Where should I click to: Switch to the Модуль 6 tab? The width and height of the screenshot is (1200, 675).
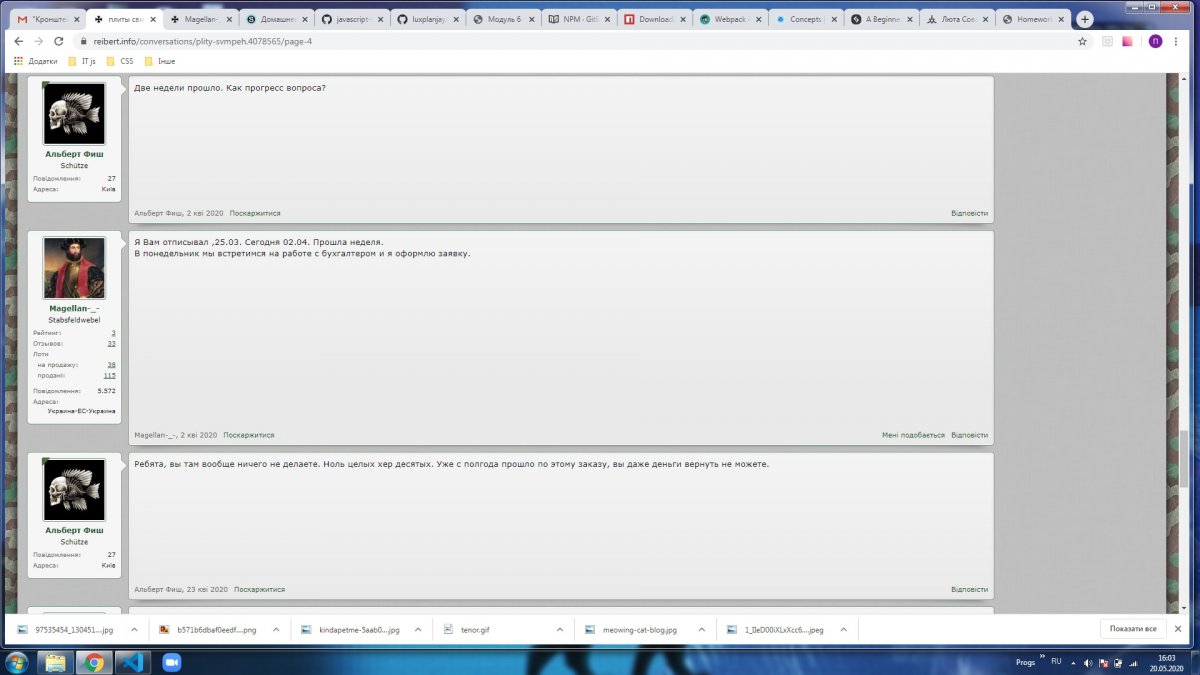click(x=501, y=19)
